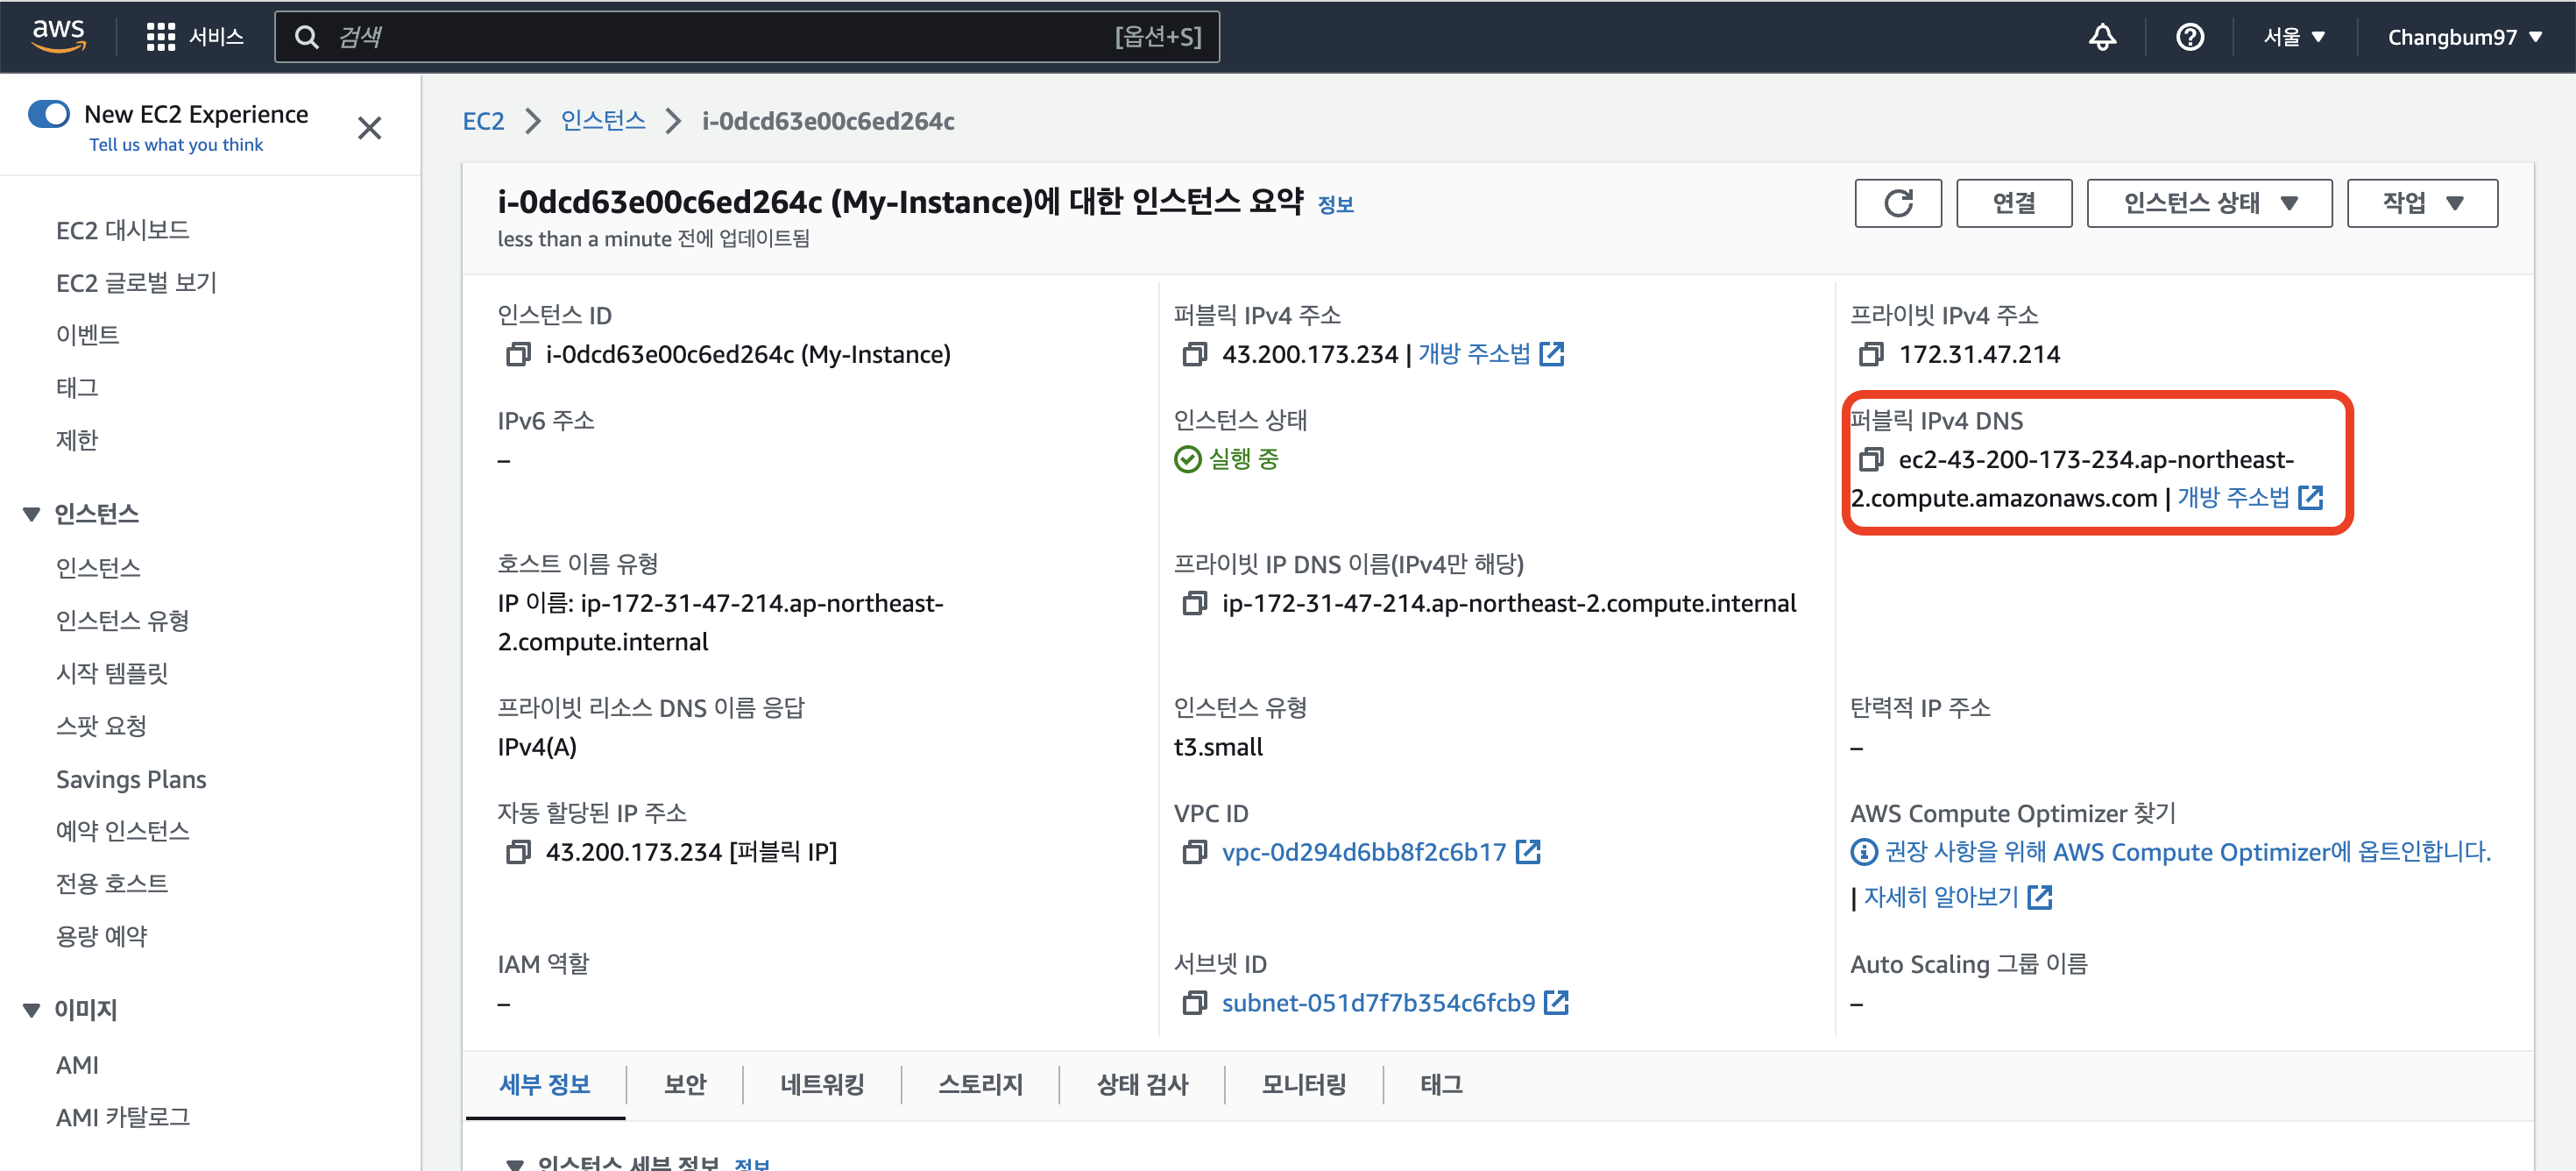Open the 서울 region selector

2294,38
